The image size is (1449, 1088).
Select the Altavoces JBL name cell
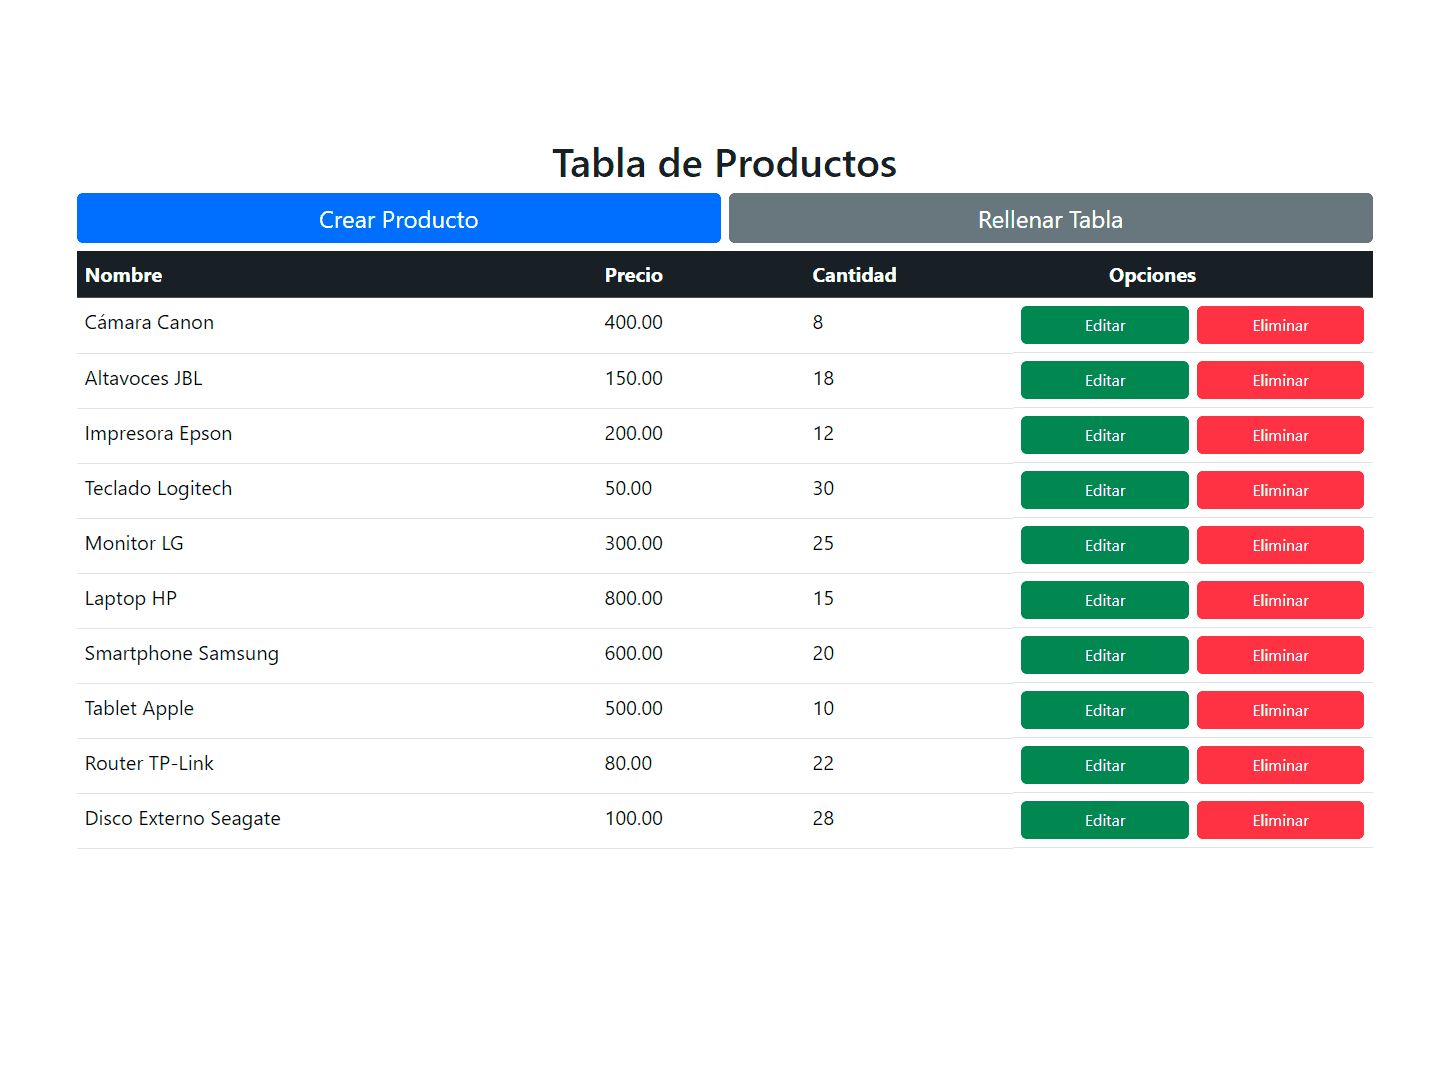click(337, 380)
